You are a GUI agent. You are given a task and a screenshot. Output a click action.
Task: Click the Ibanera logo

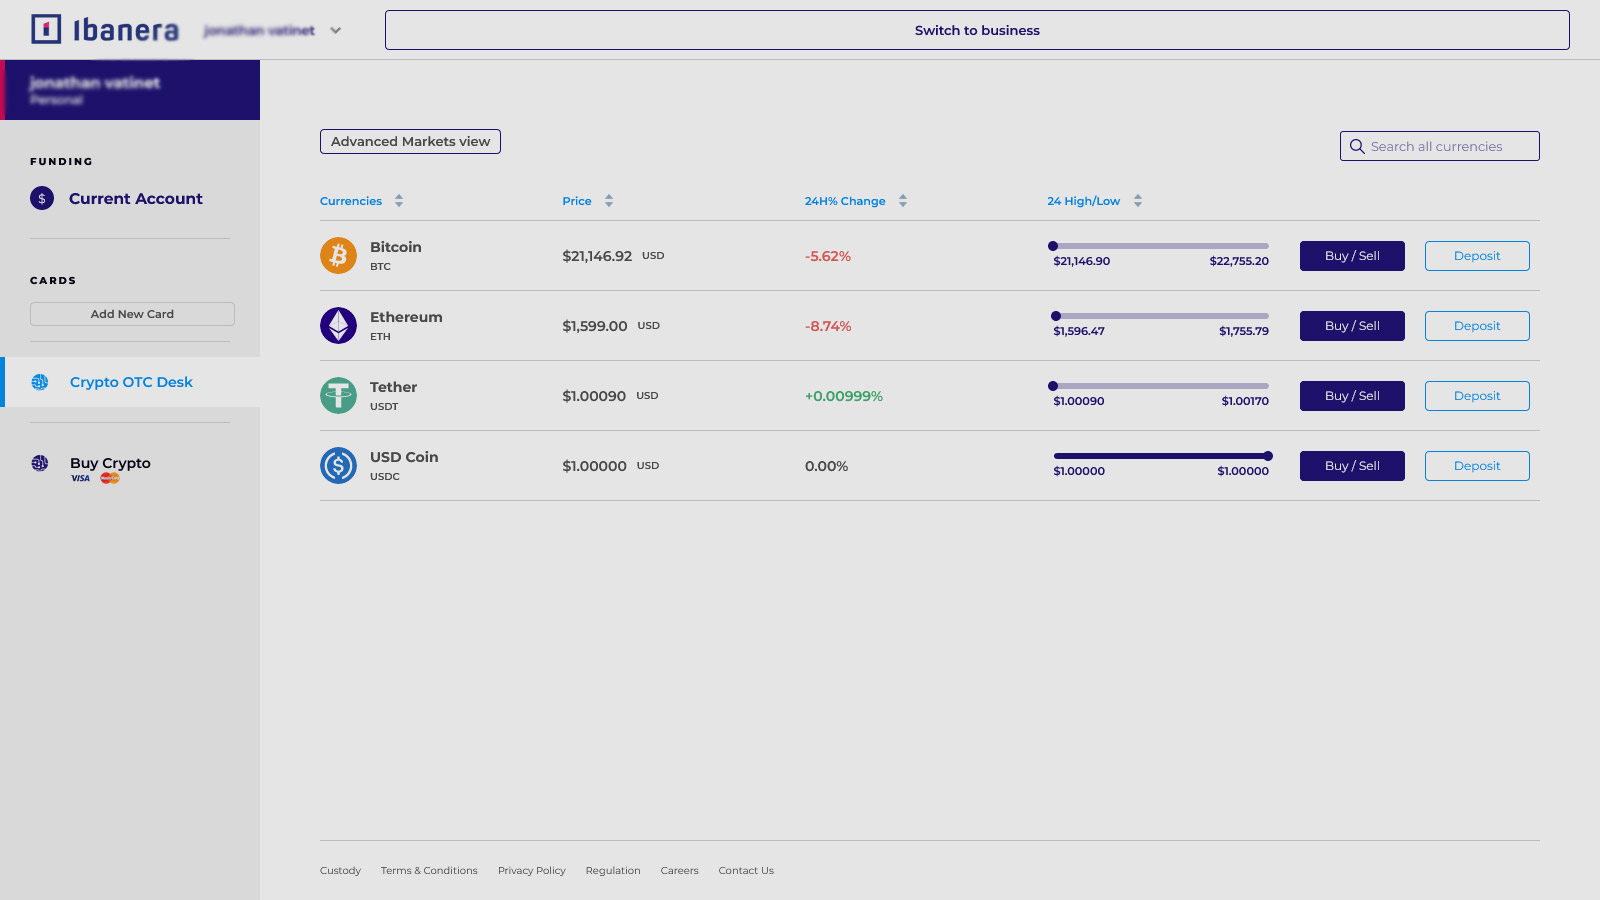[x=105, y=30]
